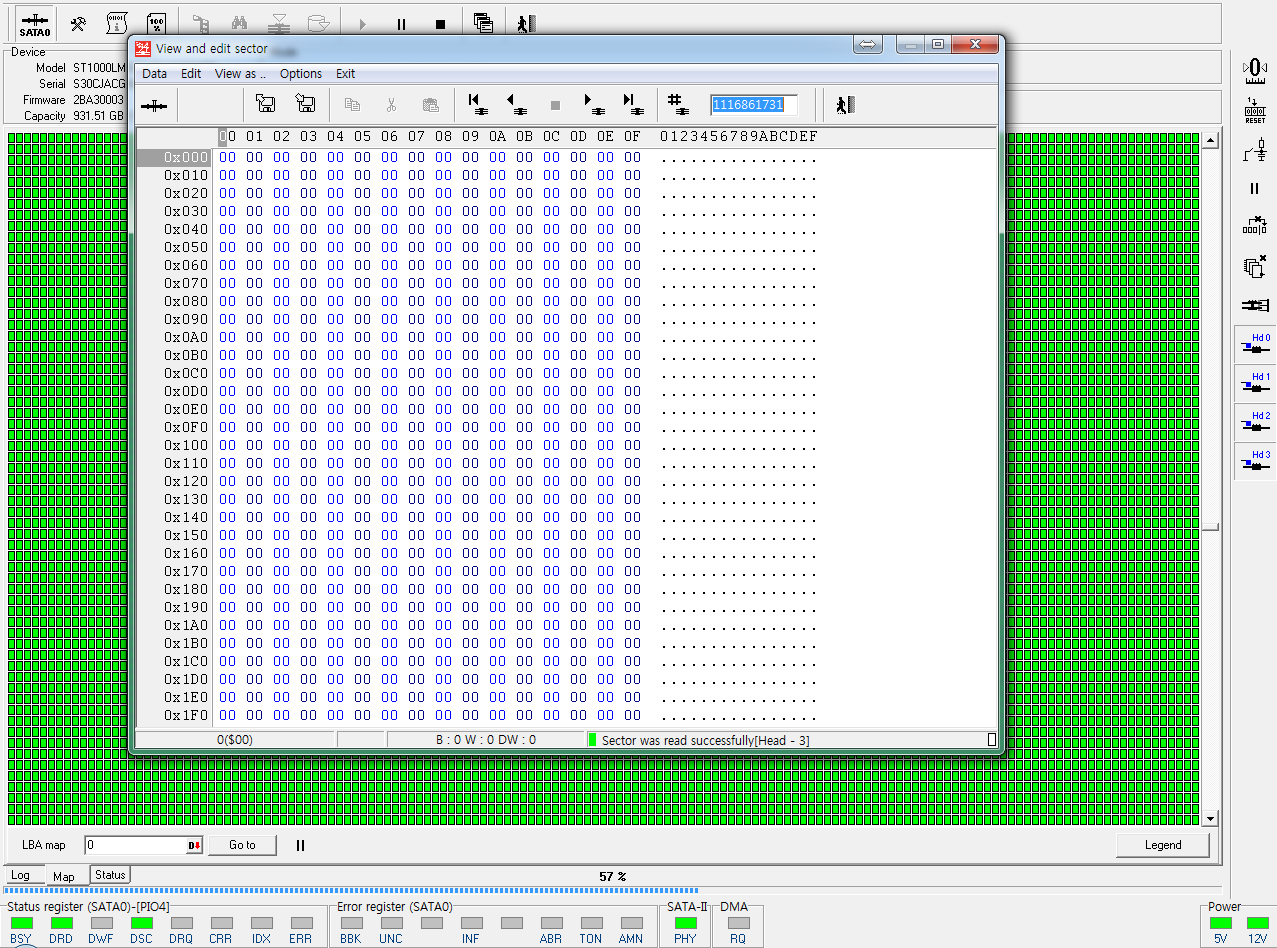Viewport: 1277px width, 948px height.
Task: Click the go-to-first-sector navigation icon
Action: pyautogui.click(x=476, y=104)
